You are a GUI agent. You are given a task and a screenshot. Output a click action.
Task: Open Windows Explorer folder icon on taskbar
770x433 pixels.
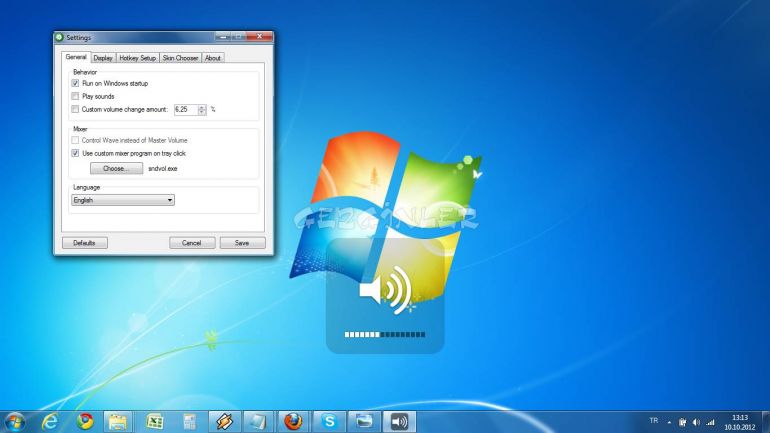point(118,422)
